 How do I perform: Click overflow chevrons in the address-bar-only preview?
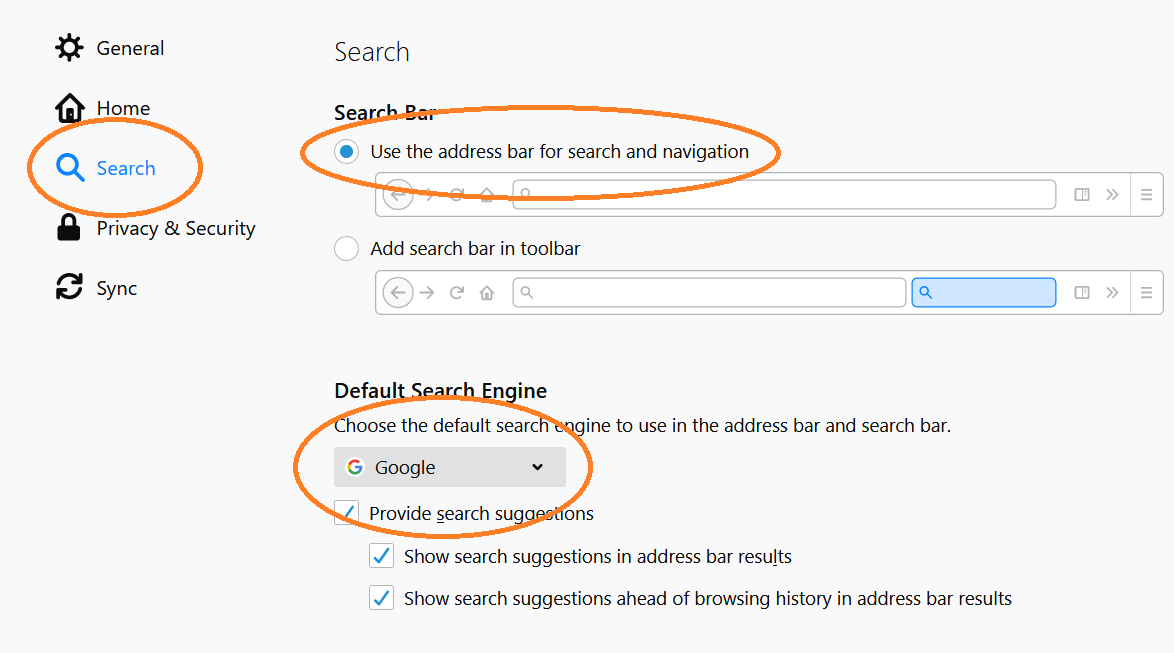coord(1112,195)
